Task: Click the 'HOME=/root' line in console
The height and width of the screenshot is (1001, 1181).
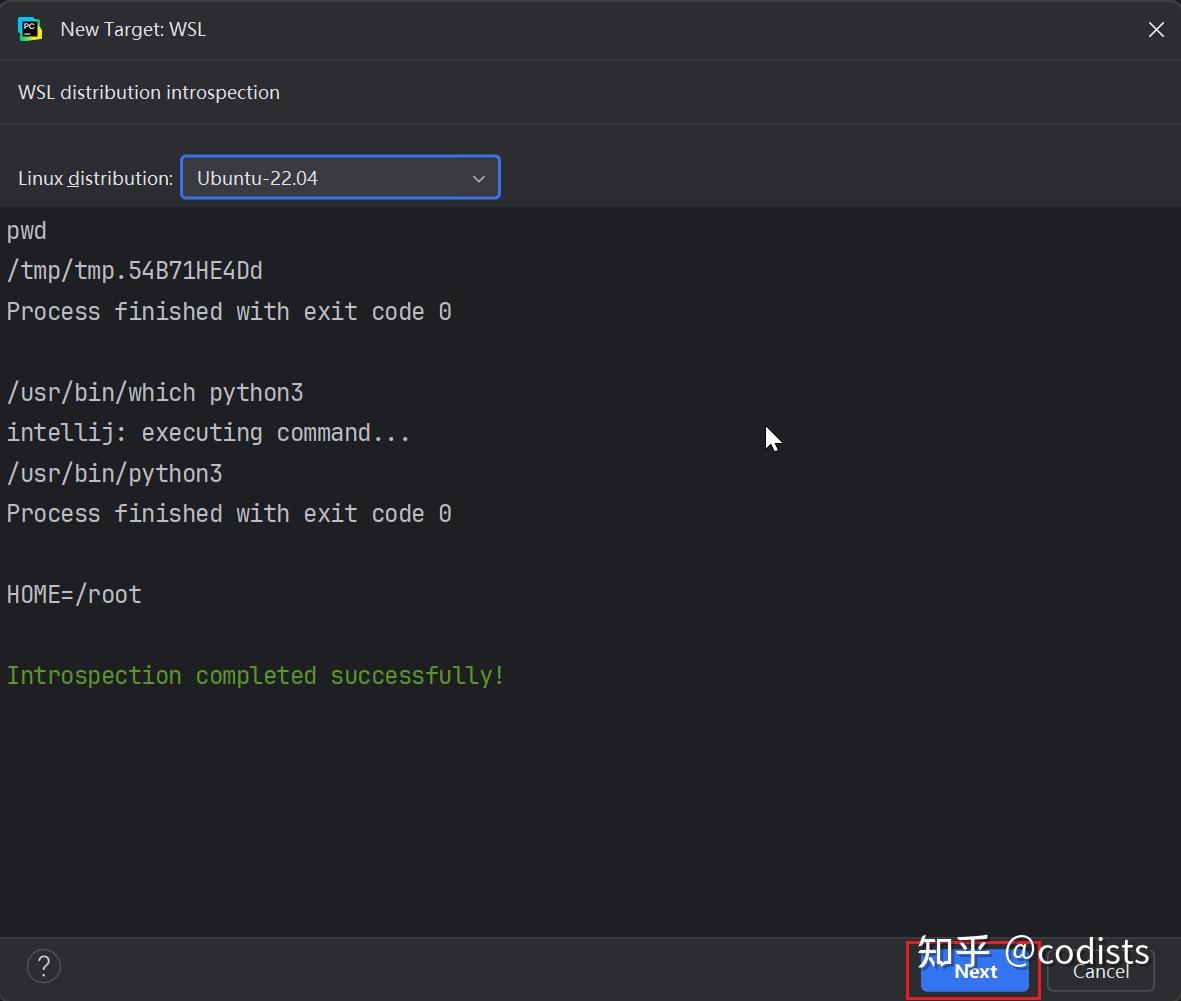Action: pos(73,594)
